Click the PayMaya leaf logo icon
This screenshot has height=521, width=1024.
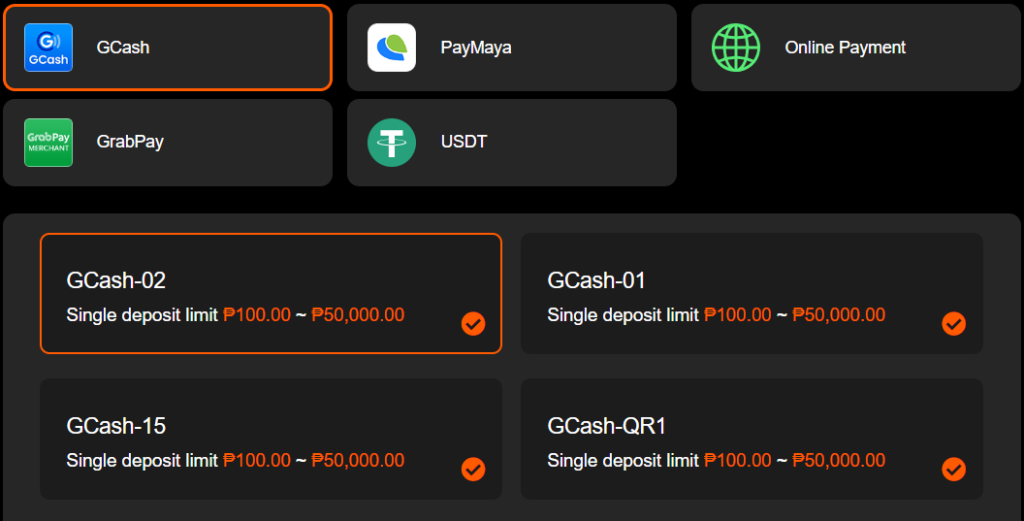(392, 48)
